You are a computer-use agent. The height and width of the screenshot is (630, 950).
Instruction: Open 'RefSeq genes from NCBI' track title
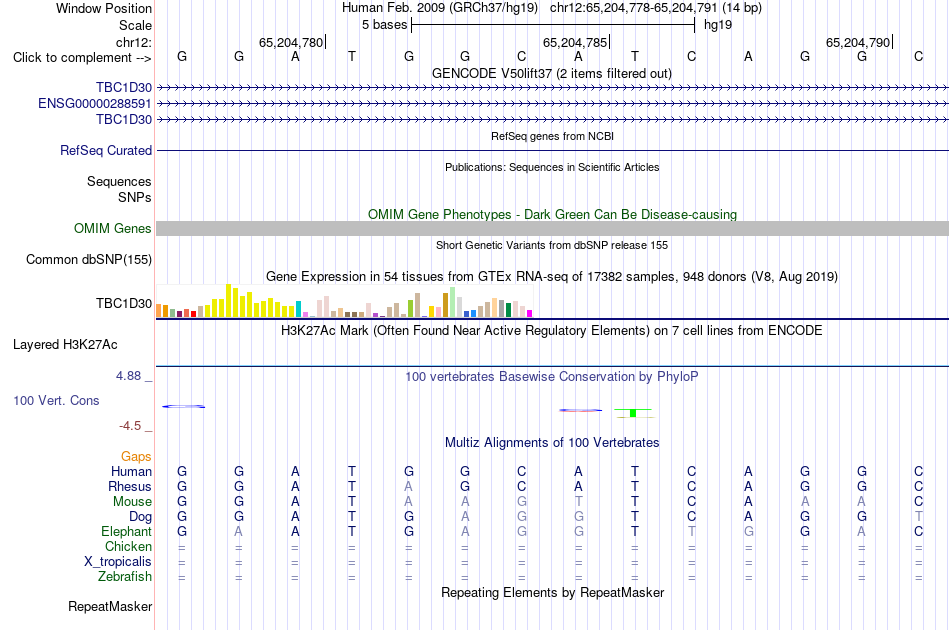[x=552, y=136]
